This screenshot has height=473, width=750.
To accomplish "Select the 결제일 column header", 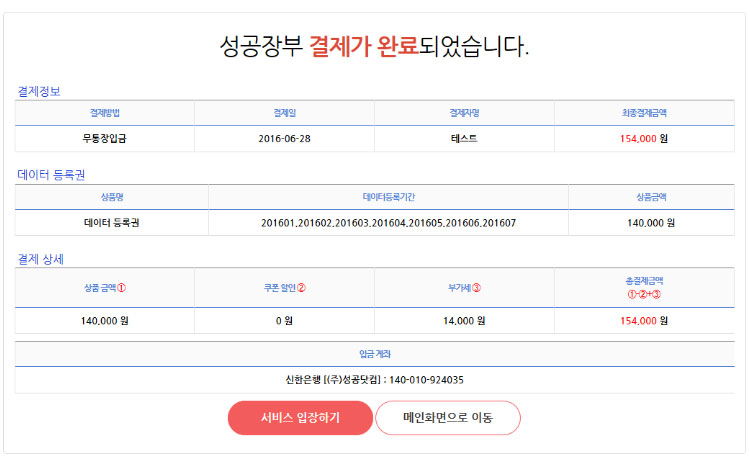I will point(285,113).
